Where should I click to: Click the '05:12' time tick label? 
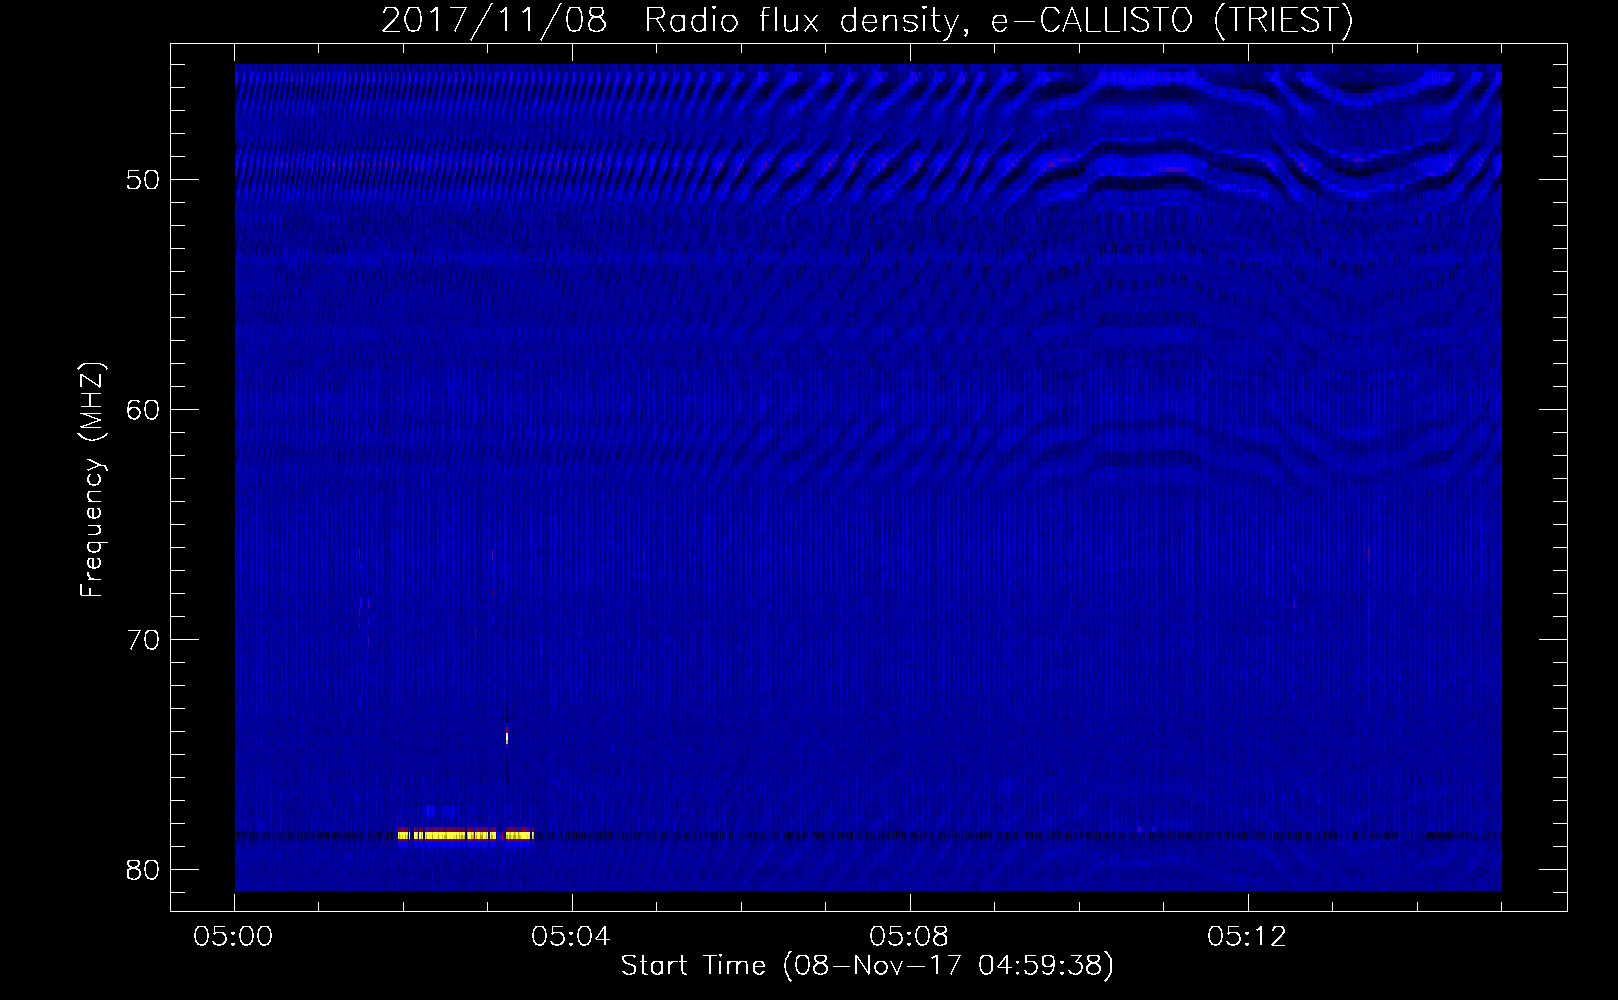pos(1247,938)
